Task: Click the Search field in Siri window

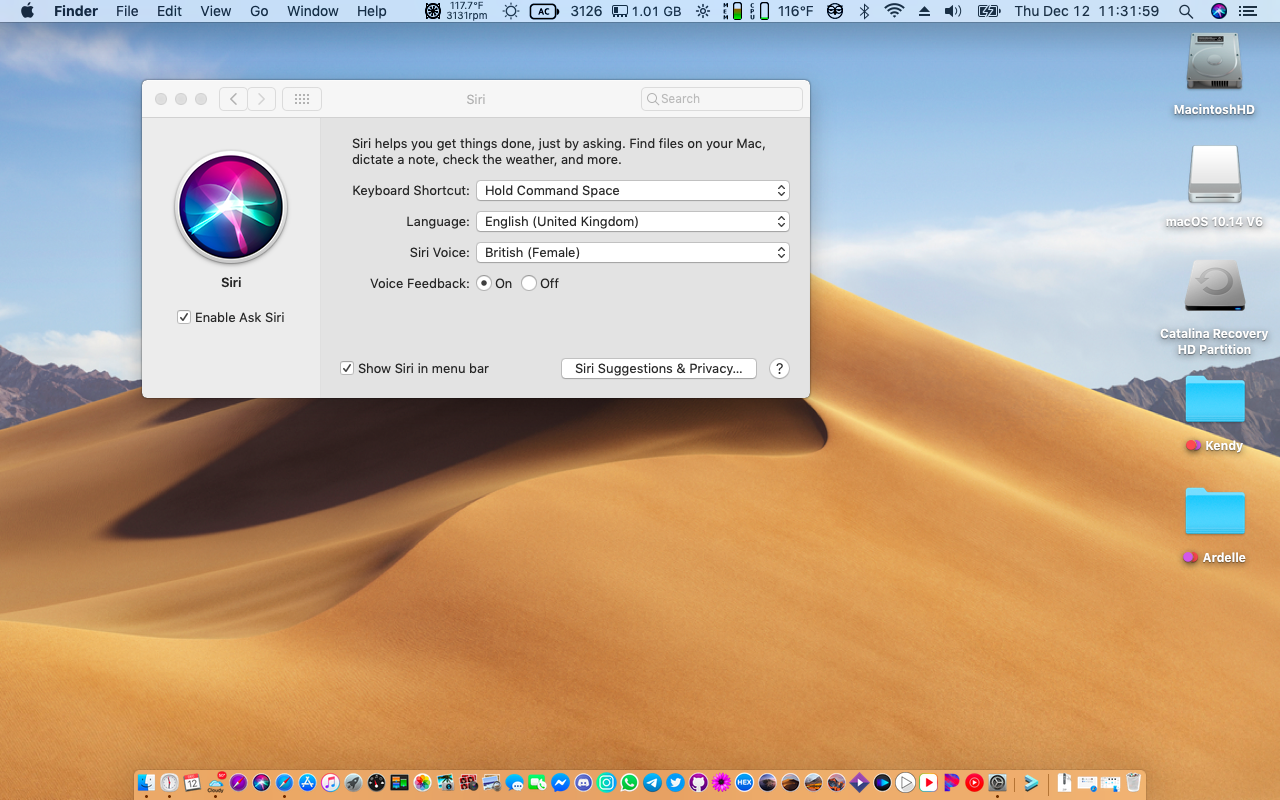Action: click(x=722, y=99)
